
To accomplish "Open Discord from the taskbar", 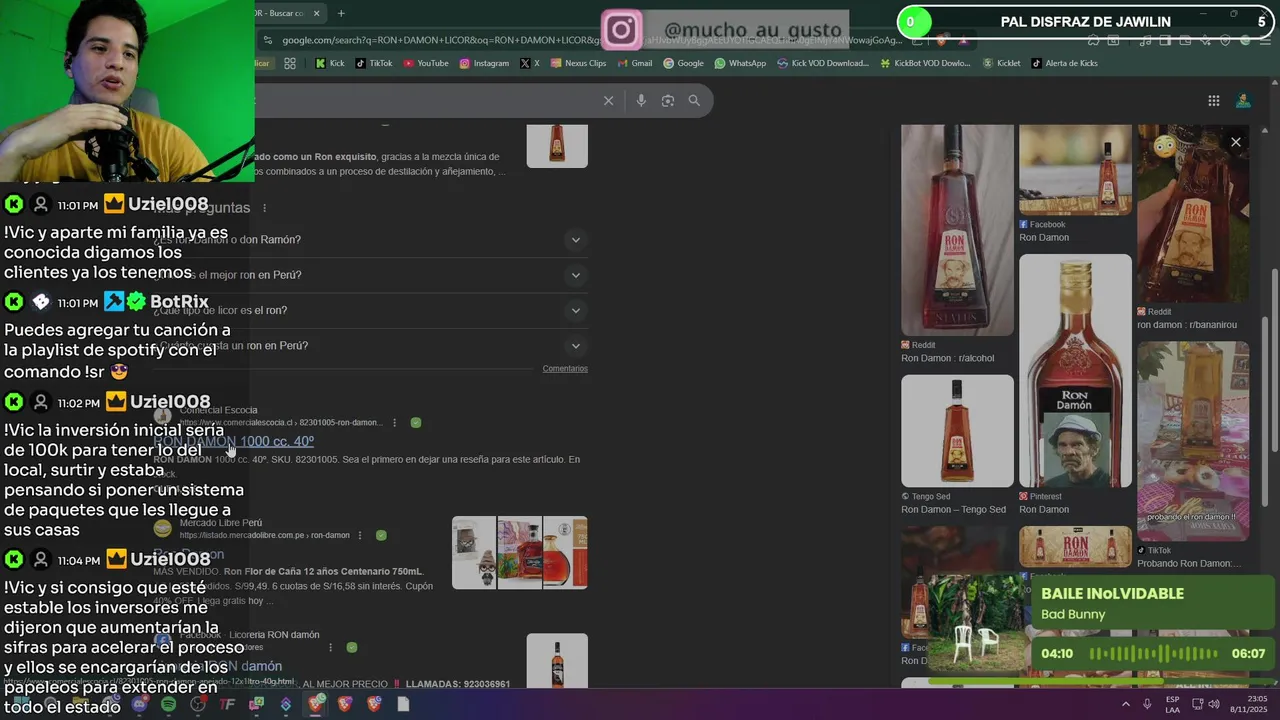I will [139, 704].
